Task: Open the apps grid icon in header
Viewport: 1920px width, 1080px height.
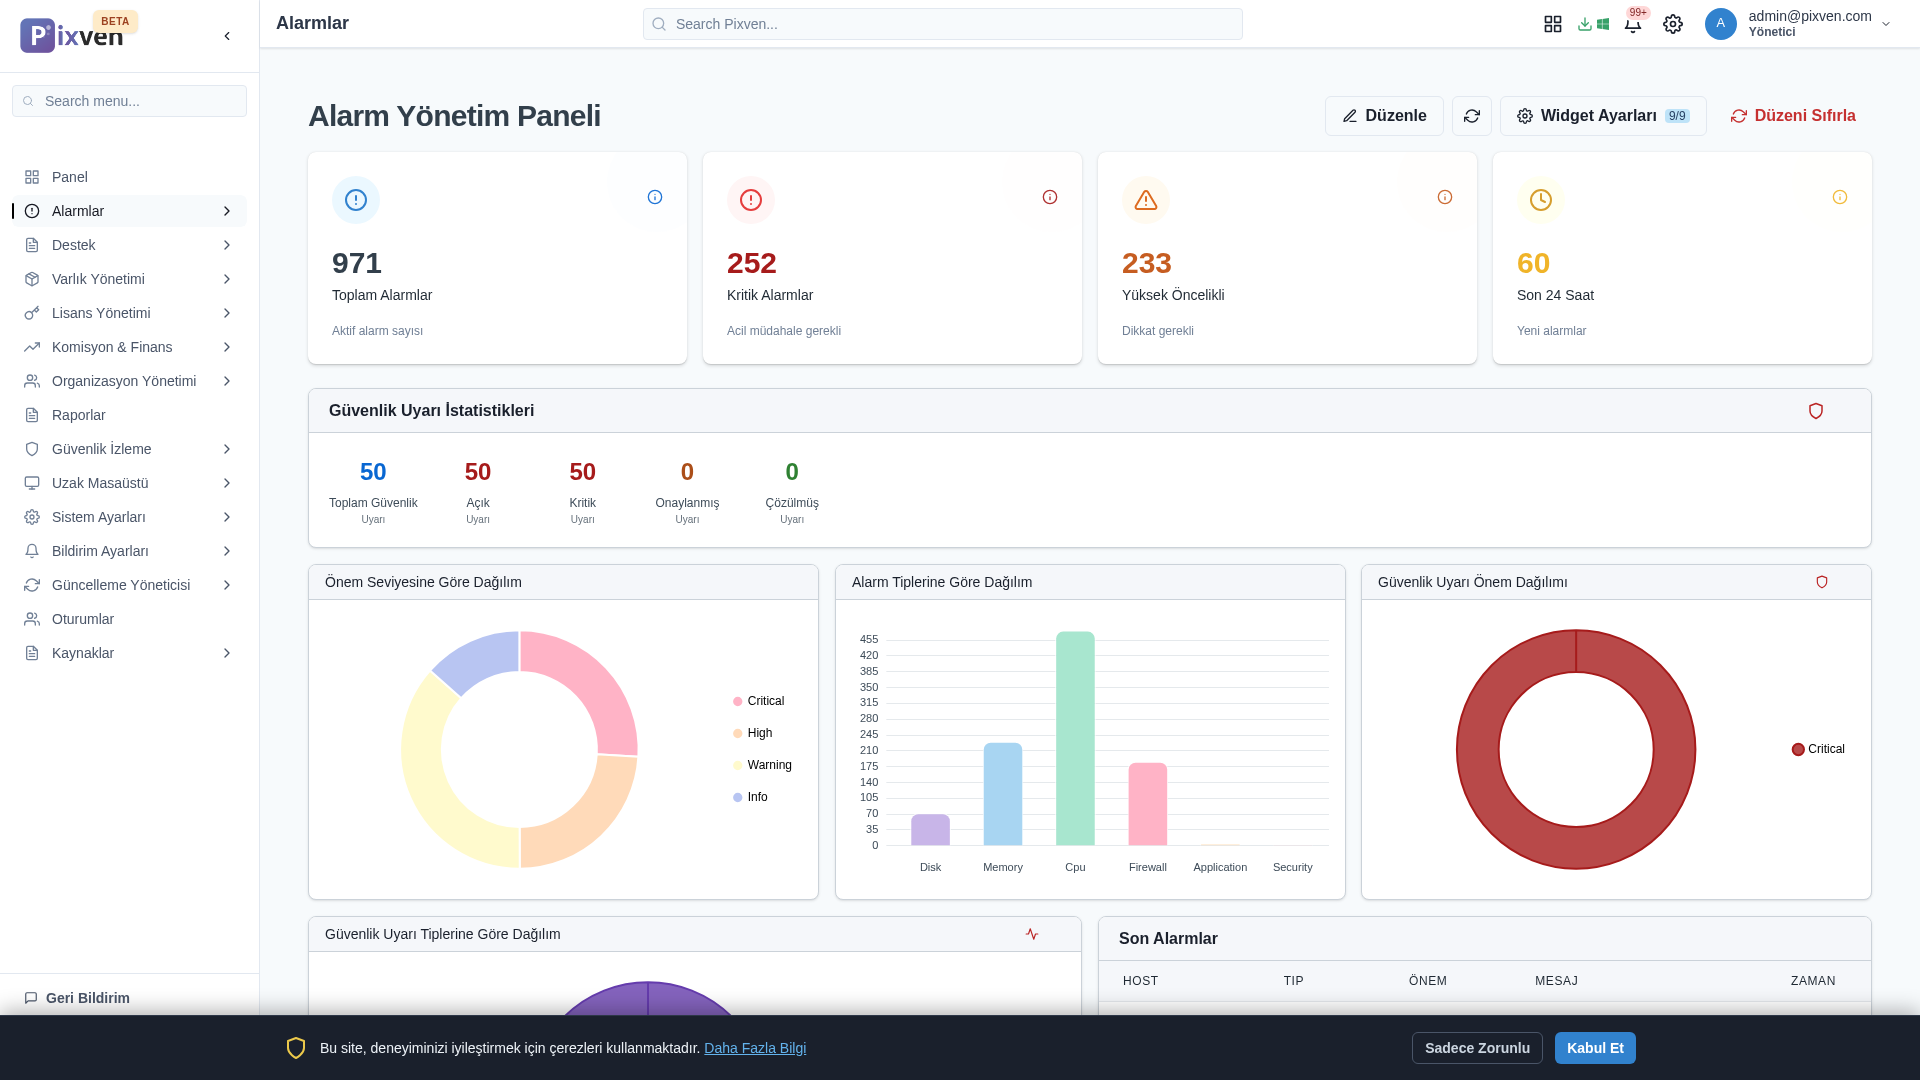Action: [1552, 24]
